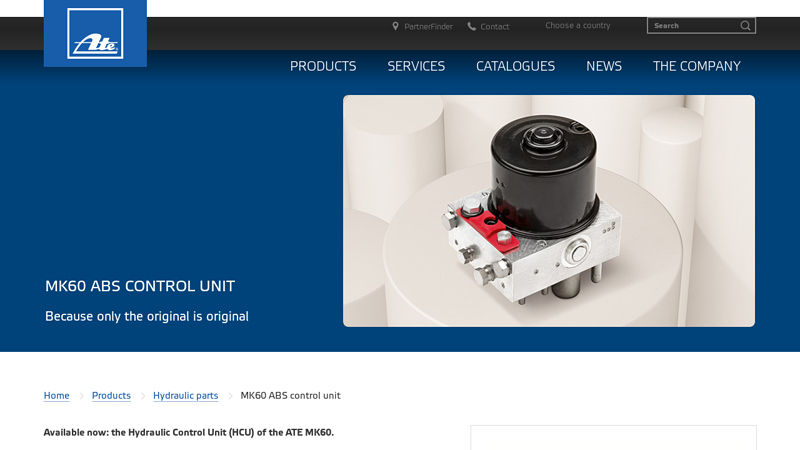Open the Choose a country selector

578,26
